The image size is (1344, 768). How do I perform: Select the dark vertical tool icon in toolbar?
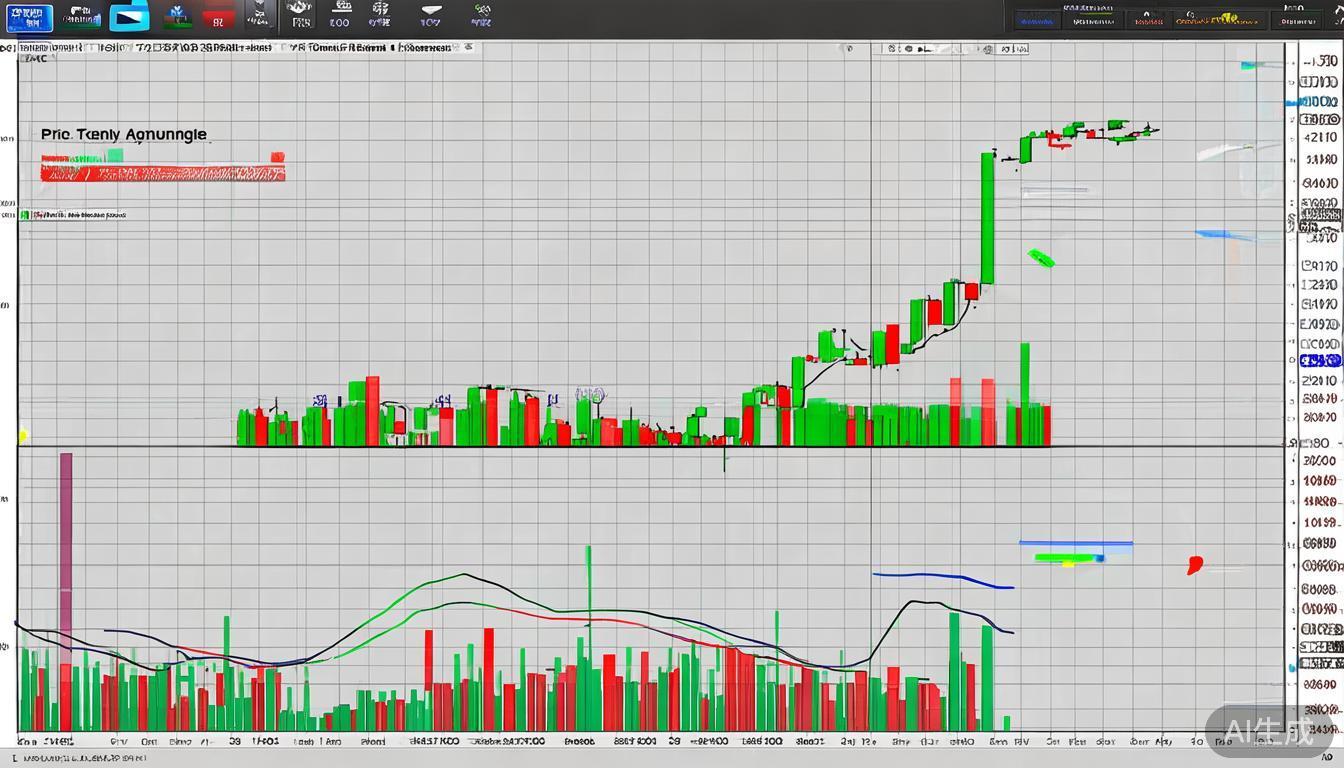point(260,16)
